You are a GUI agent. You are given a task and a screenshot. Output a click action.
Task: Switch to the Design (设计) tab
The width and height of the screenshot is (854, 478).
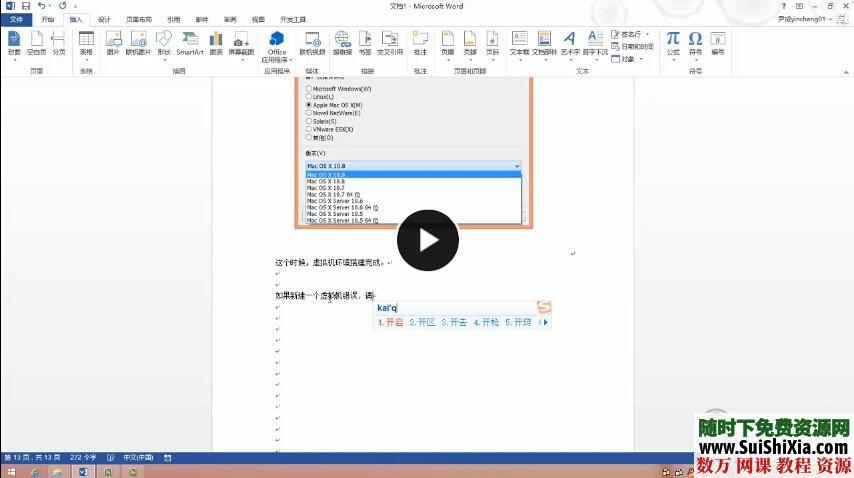click(104, 20)
